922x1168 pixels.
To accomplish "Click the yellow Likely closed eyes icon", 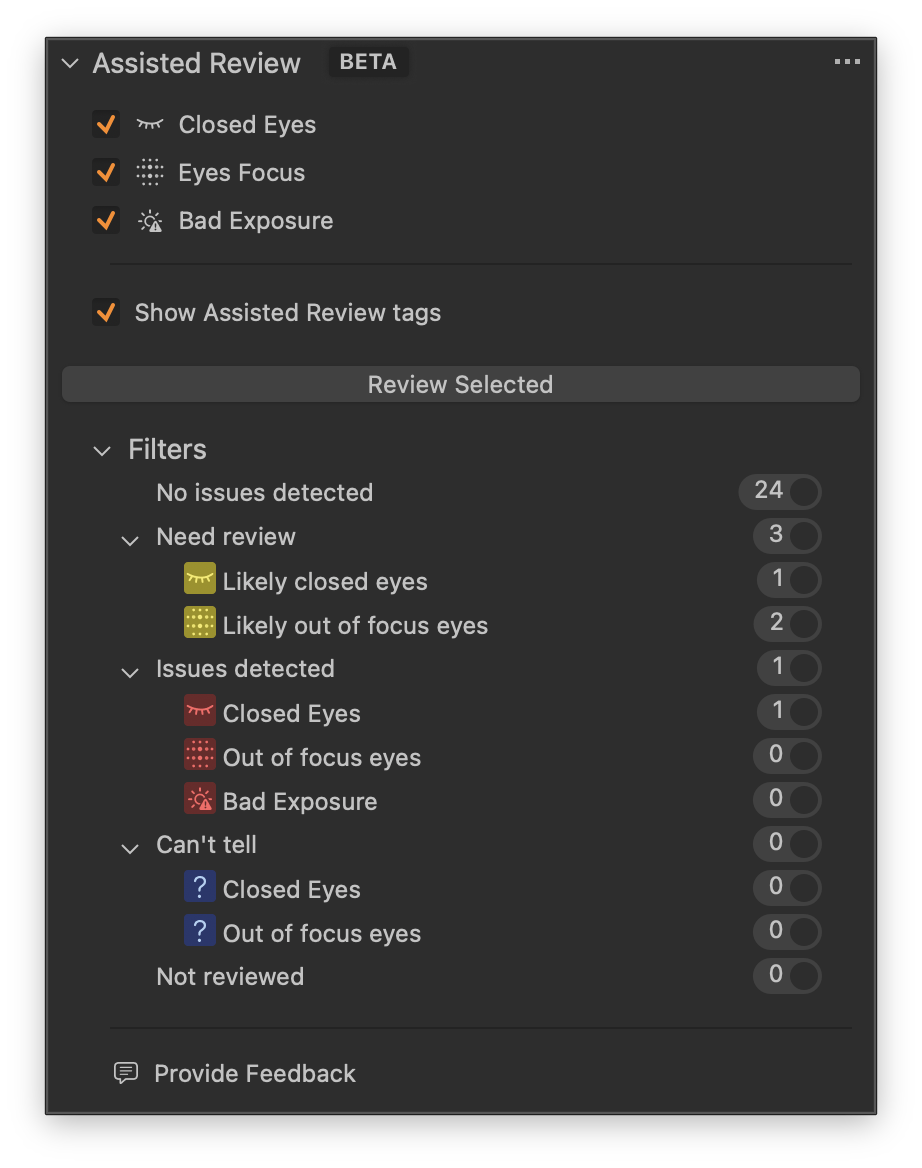I will (x=200, y=578).
